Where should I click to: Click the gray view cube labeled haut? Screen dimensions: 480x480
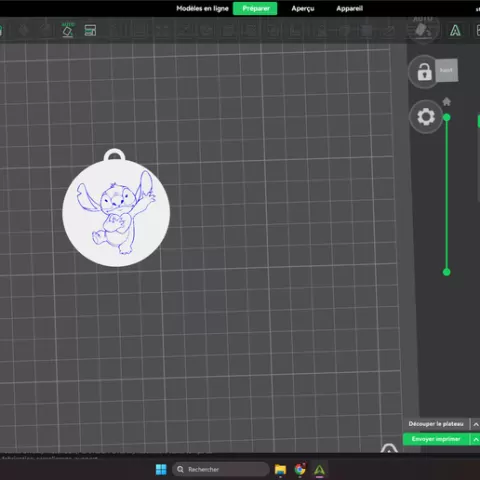pos(446,70)
